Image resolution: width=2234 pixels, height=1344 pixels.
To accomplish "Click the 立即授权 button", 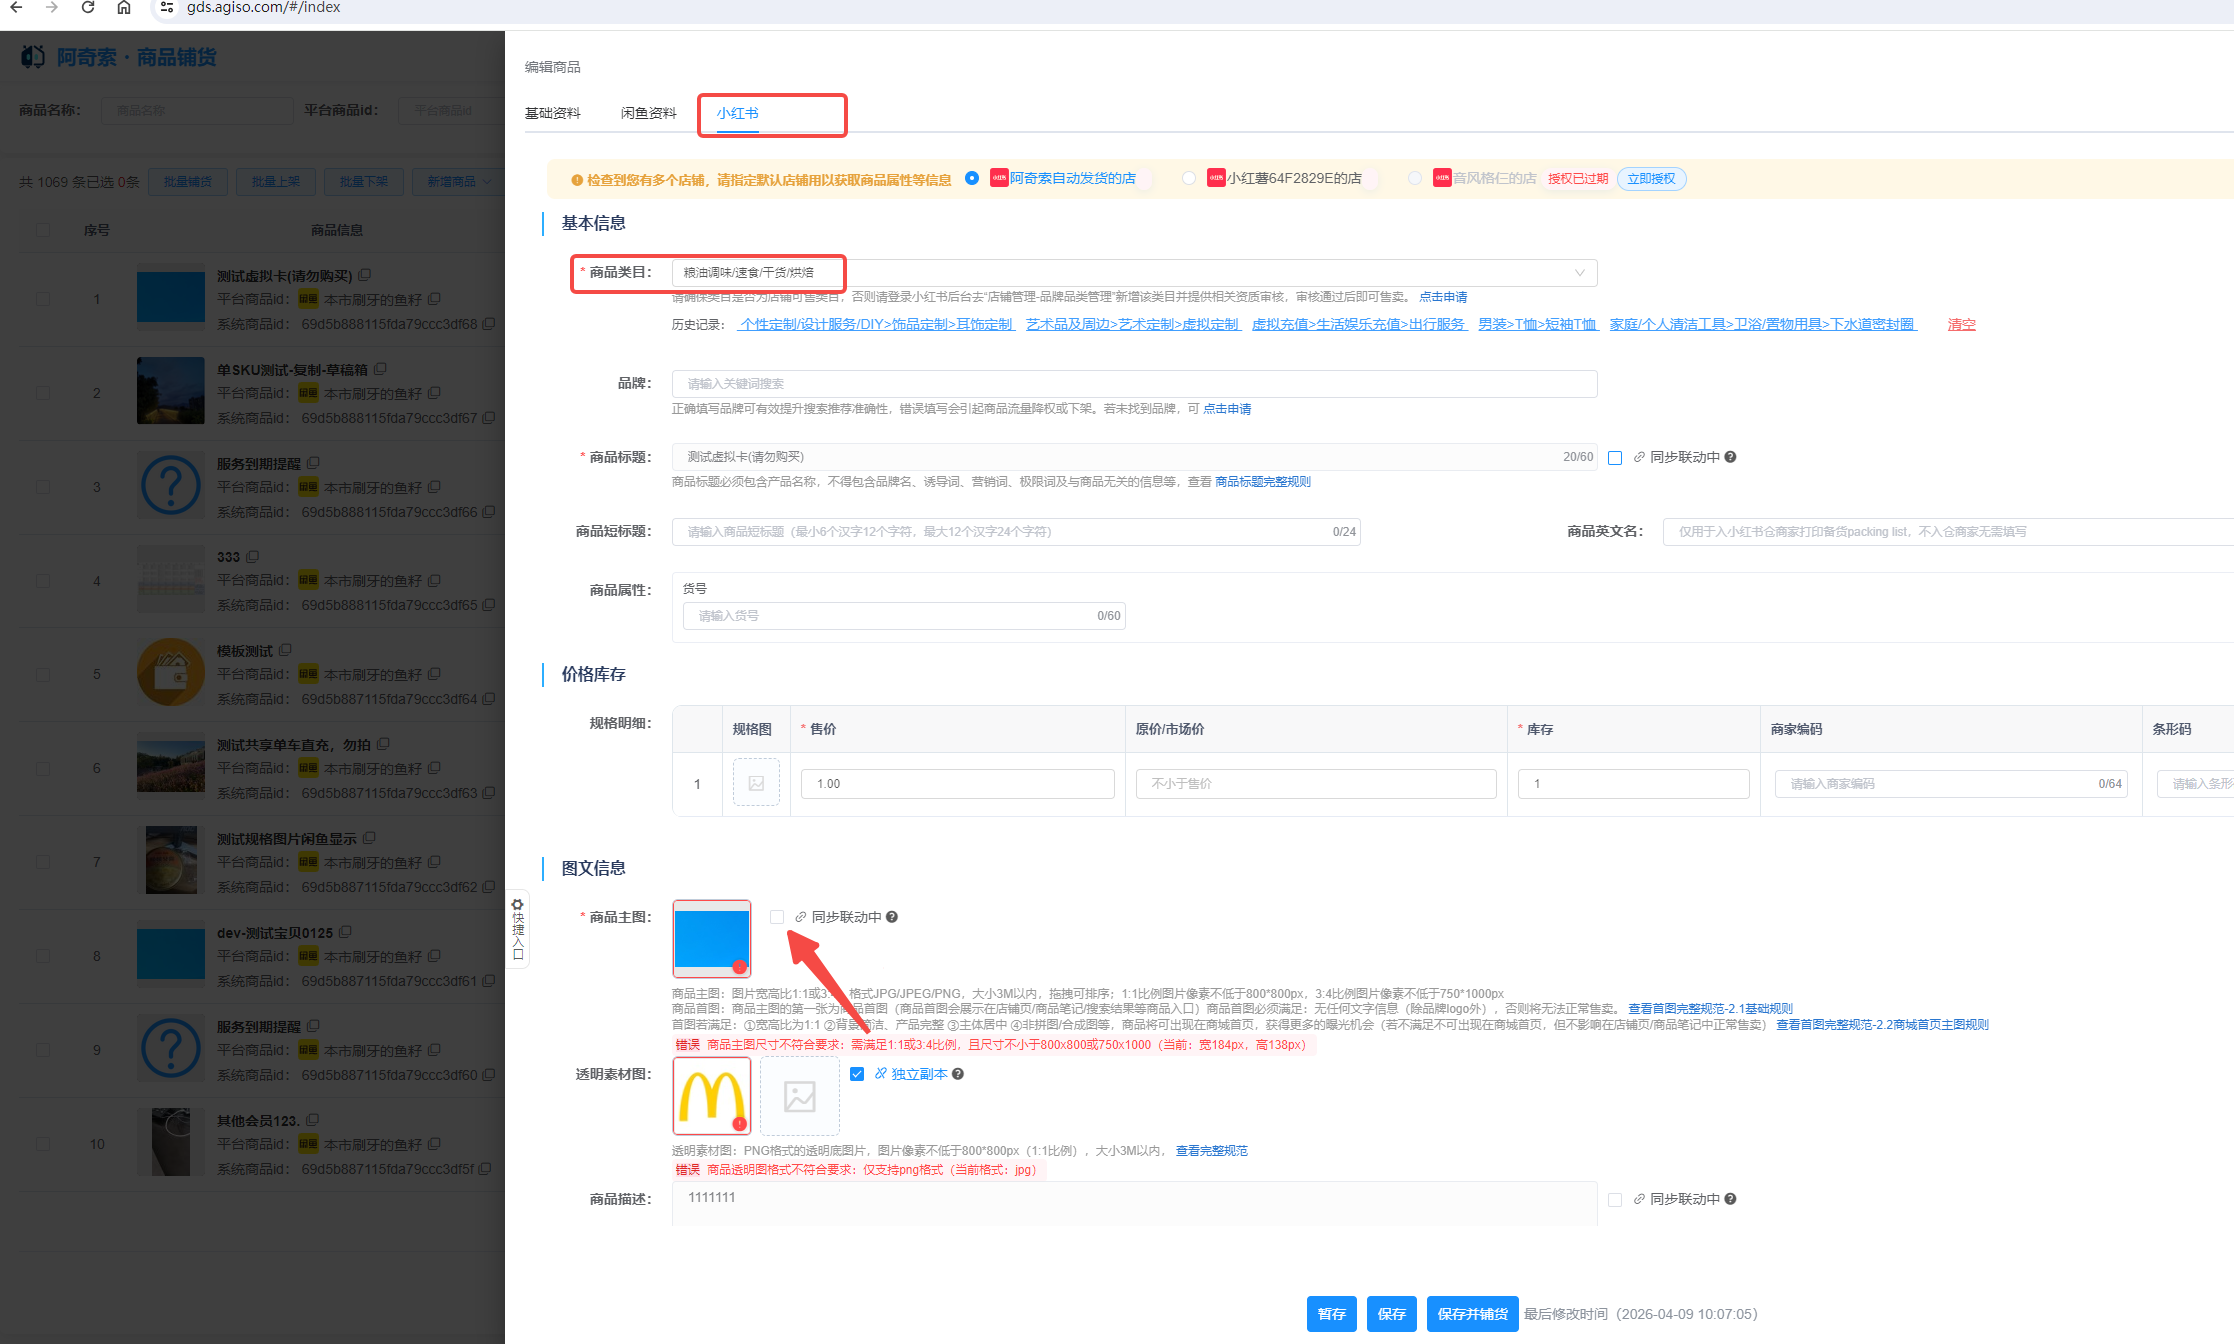I will 1650,179.
